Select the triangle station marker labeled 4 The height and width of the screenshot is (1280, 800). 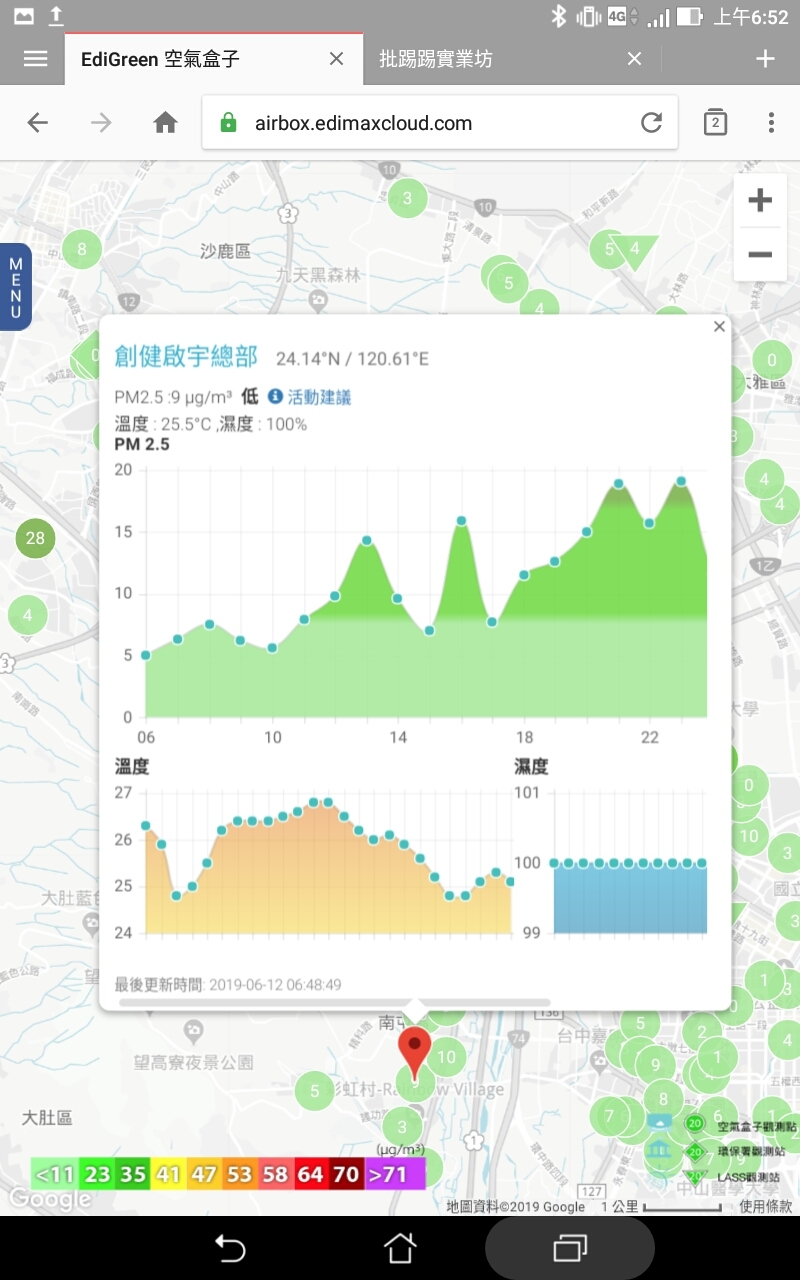coord(635,250)
